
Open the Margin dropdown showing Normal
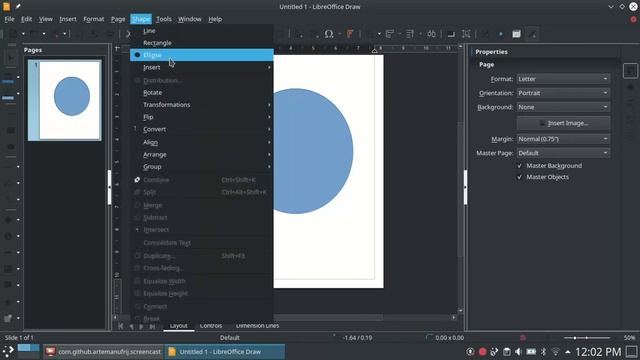point(563,139)
